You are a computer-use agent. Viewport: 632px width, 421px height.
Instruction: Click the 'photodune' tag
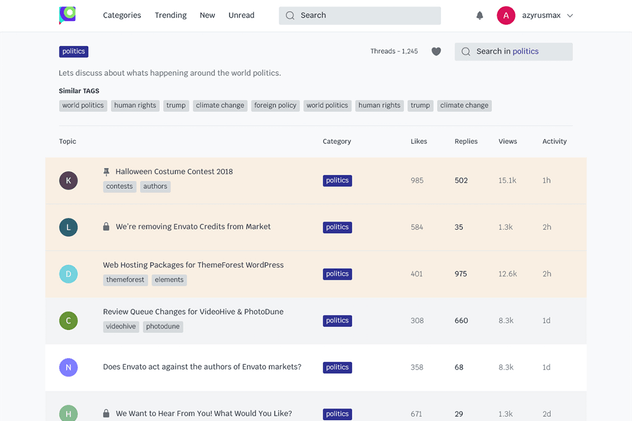tap(163, 327)
